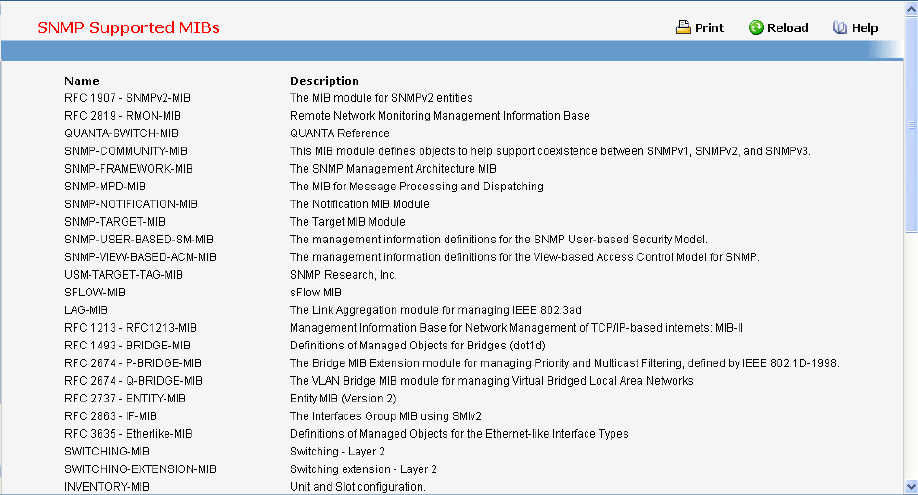Select RFC 1493 - BRIDGE-MIB name
This screenshot has width=918, height=495.
coord(128,345)
